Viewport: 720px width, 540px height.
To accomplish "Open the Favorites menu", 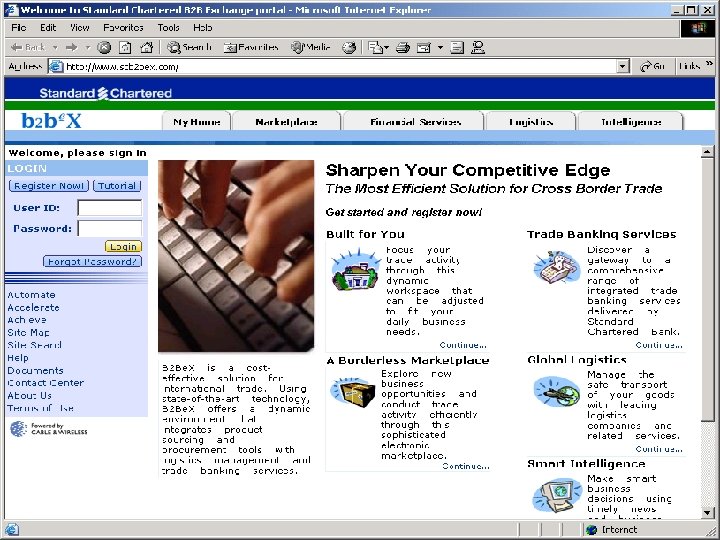I will pyautogui.click(x=123, y=28).
